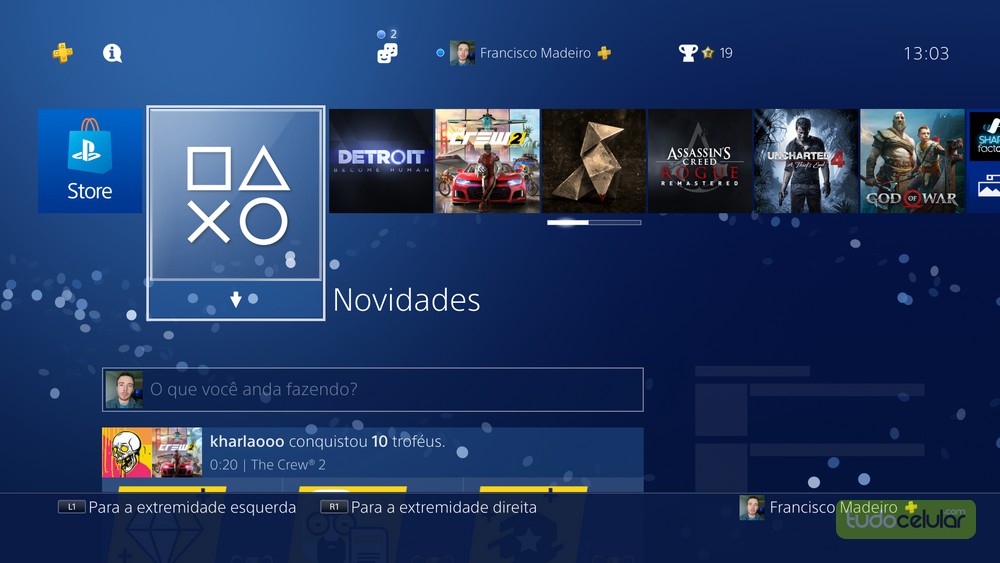1000x563 pixels.
Task: Open kharlaooo trophy activity entry
Action: pos(372,453)
